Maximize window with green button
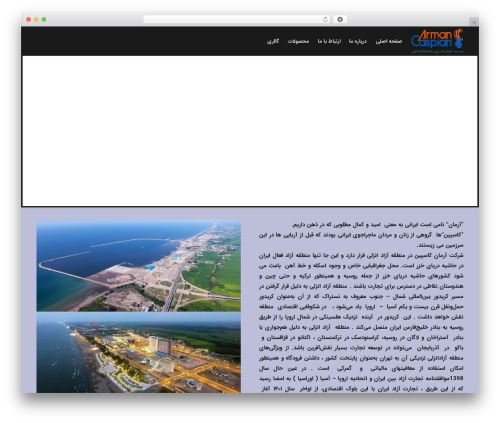500x423 pixels. (44, 19)
